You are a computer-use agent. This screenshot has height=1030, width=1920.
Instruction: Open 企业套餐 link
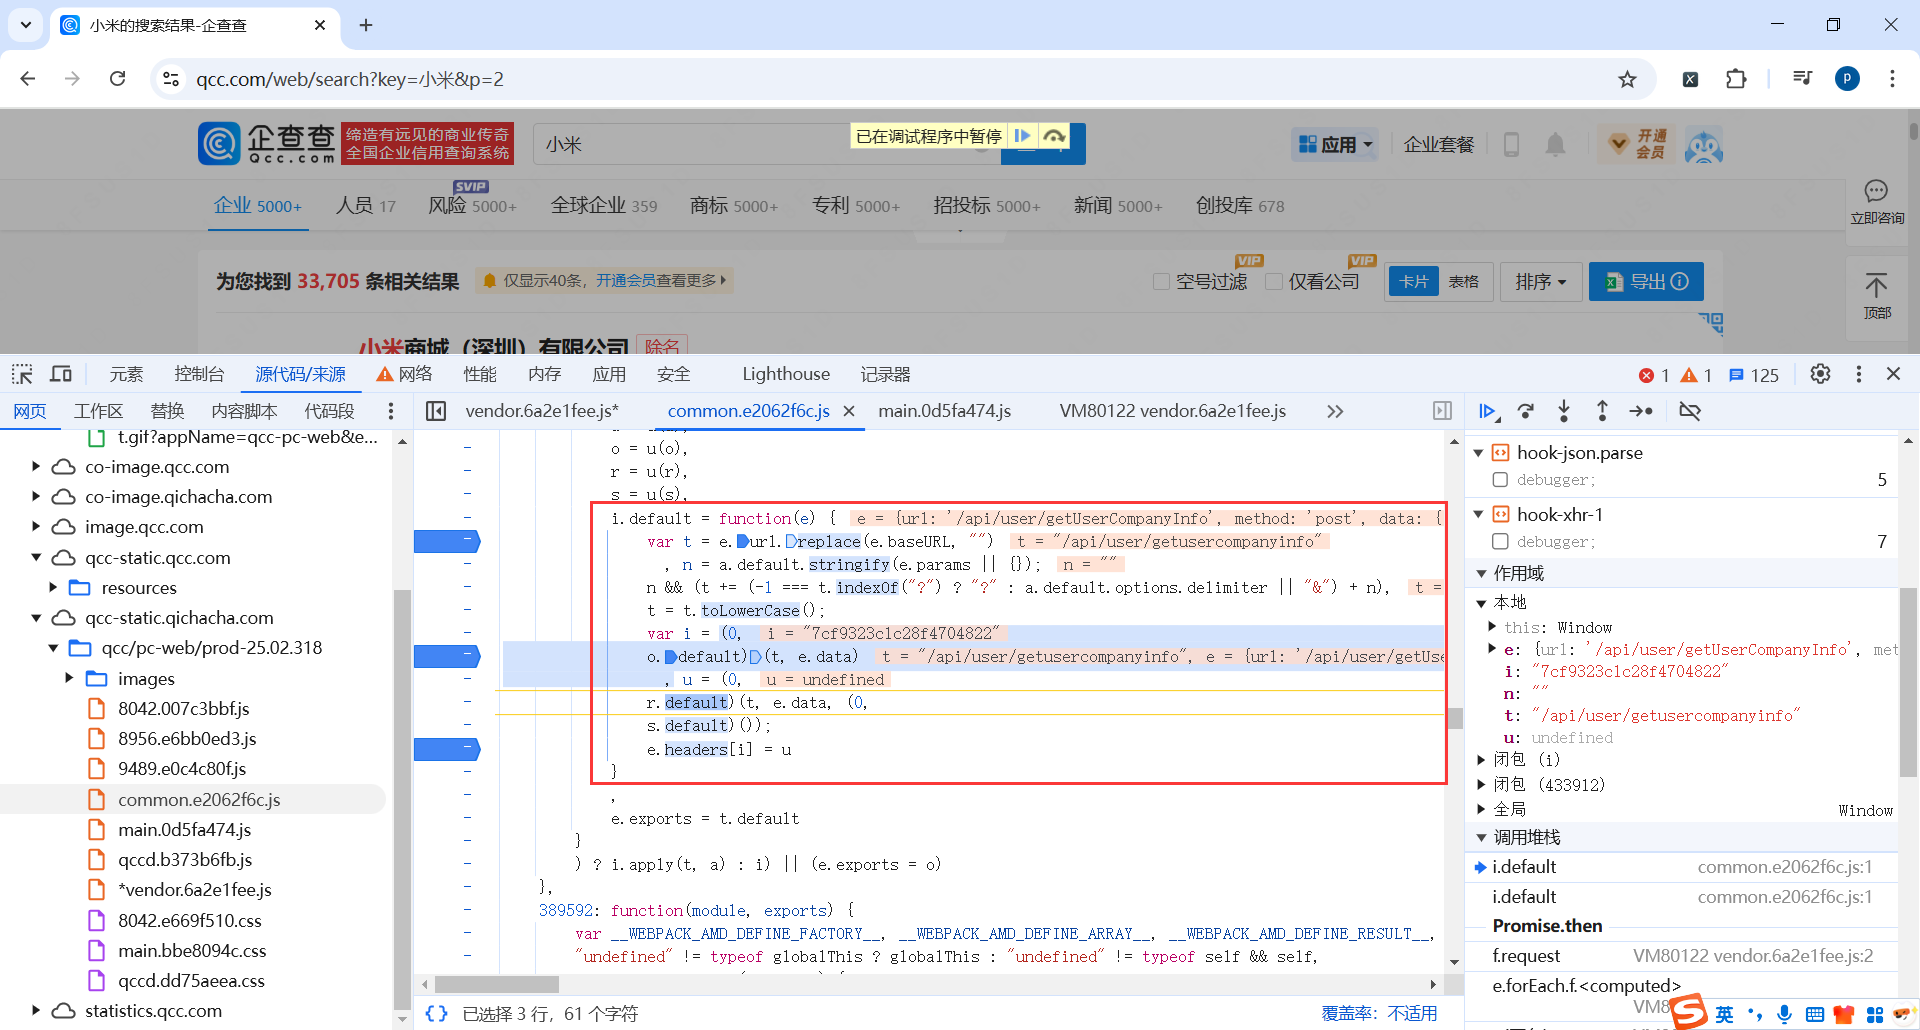click(x=1438, y=145)
